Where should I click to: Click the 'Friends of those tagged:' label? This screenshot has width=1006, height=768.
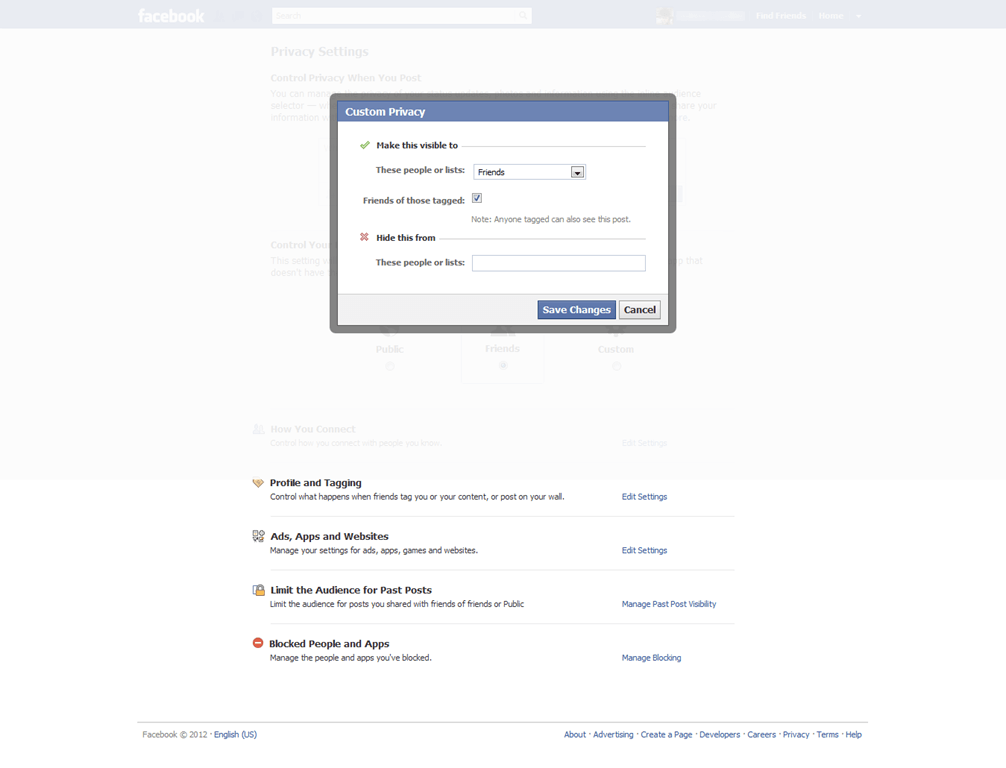tap(414, 200)
